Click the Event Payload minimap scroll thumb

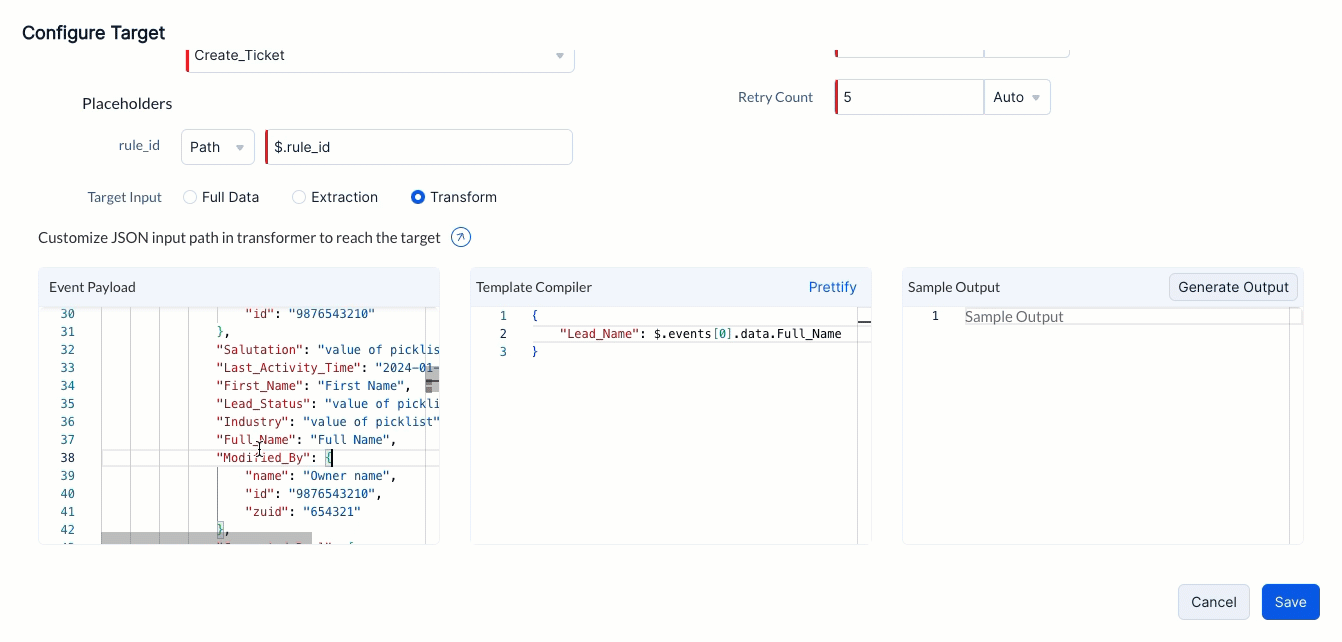click(432, 376)
